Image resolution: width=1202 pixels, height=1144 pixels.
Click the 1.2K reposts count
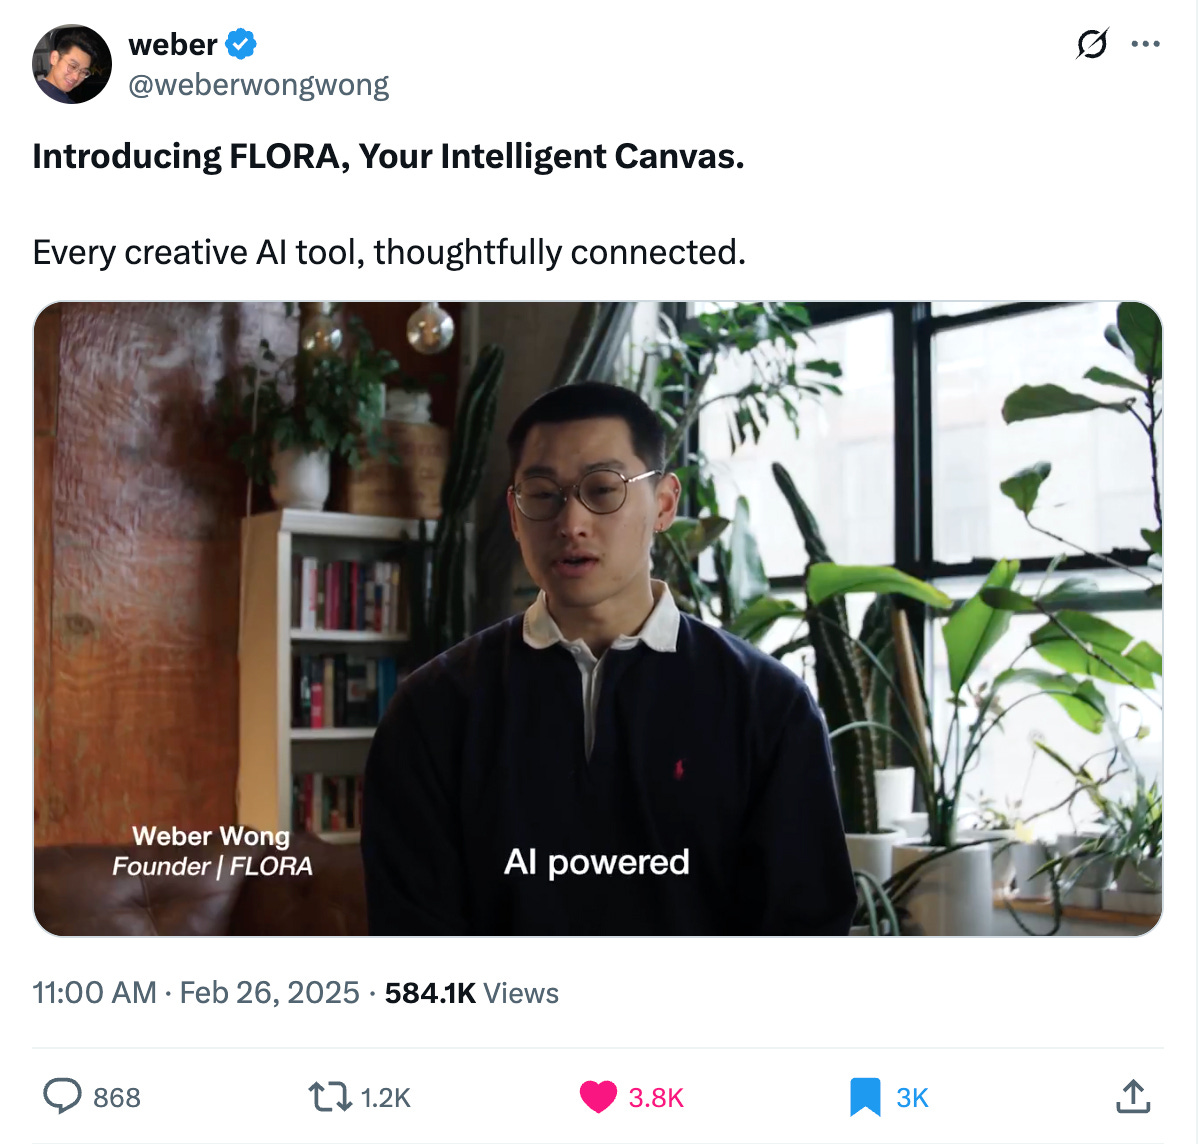point(386,1098)
